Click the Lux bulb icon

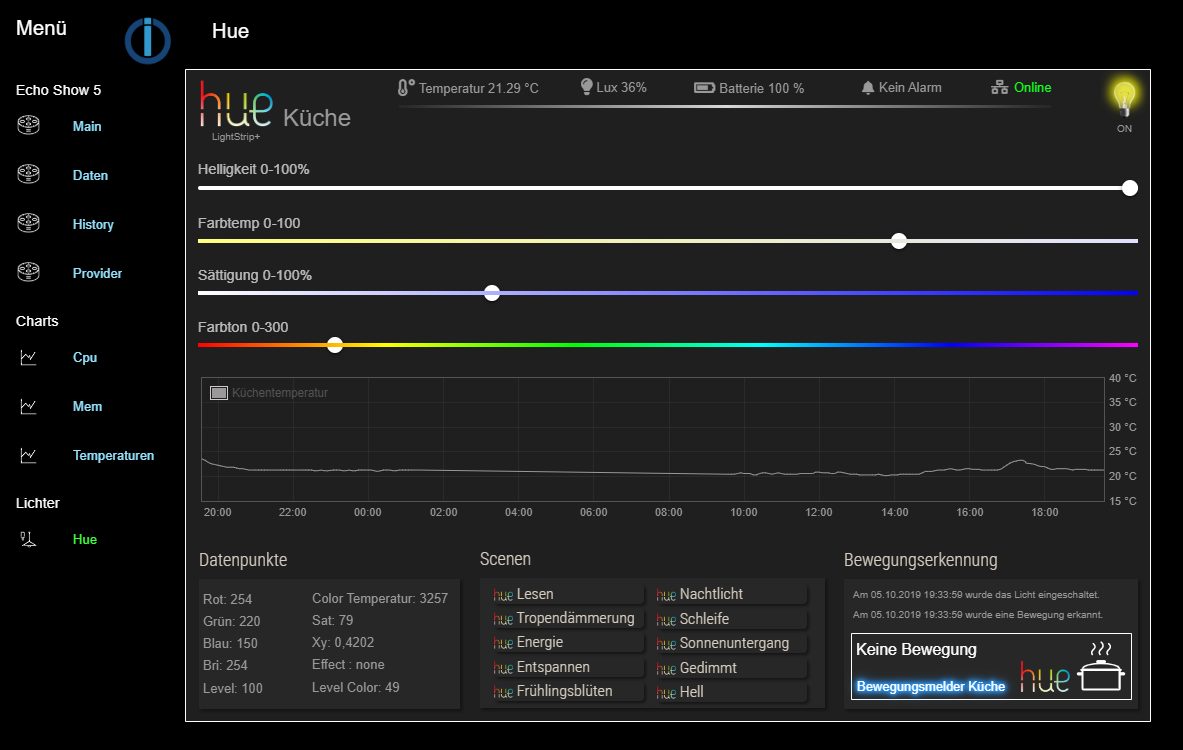(586, 87)
